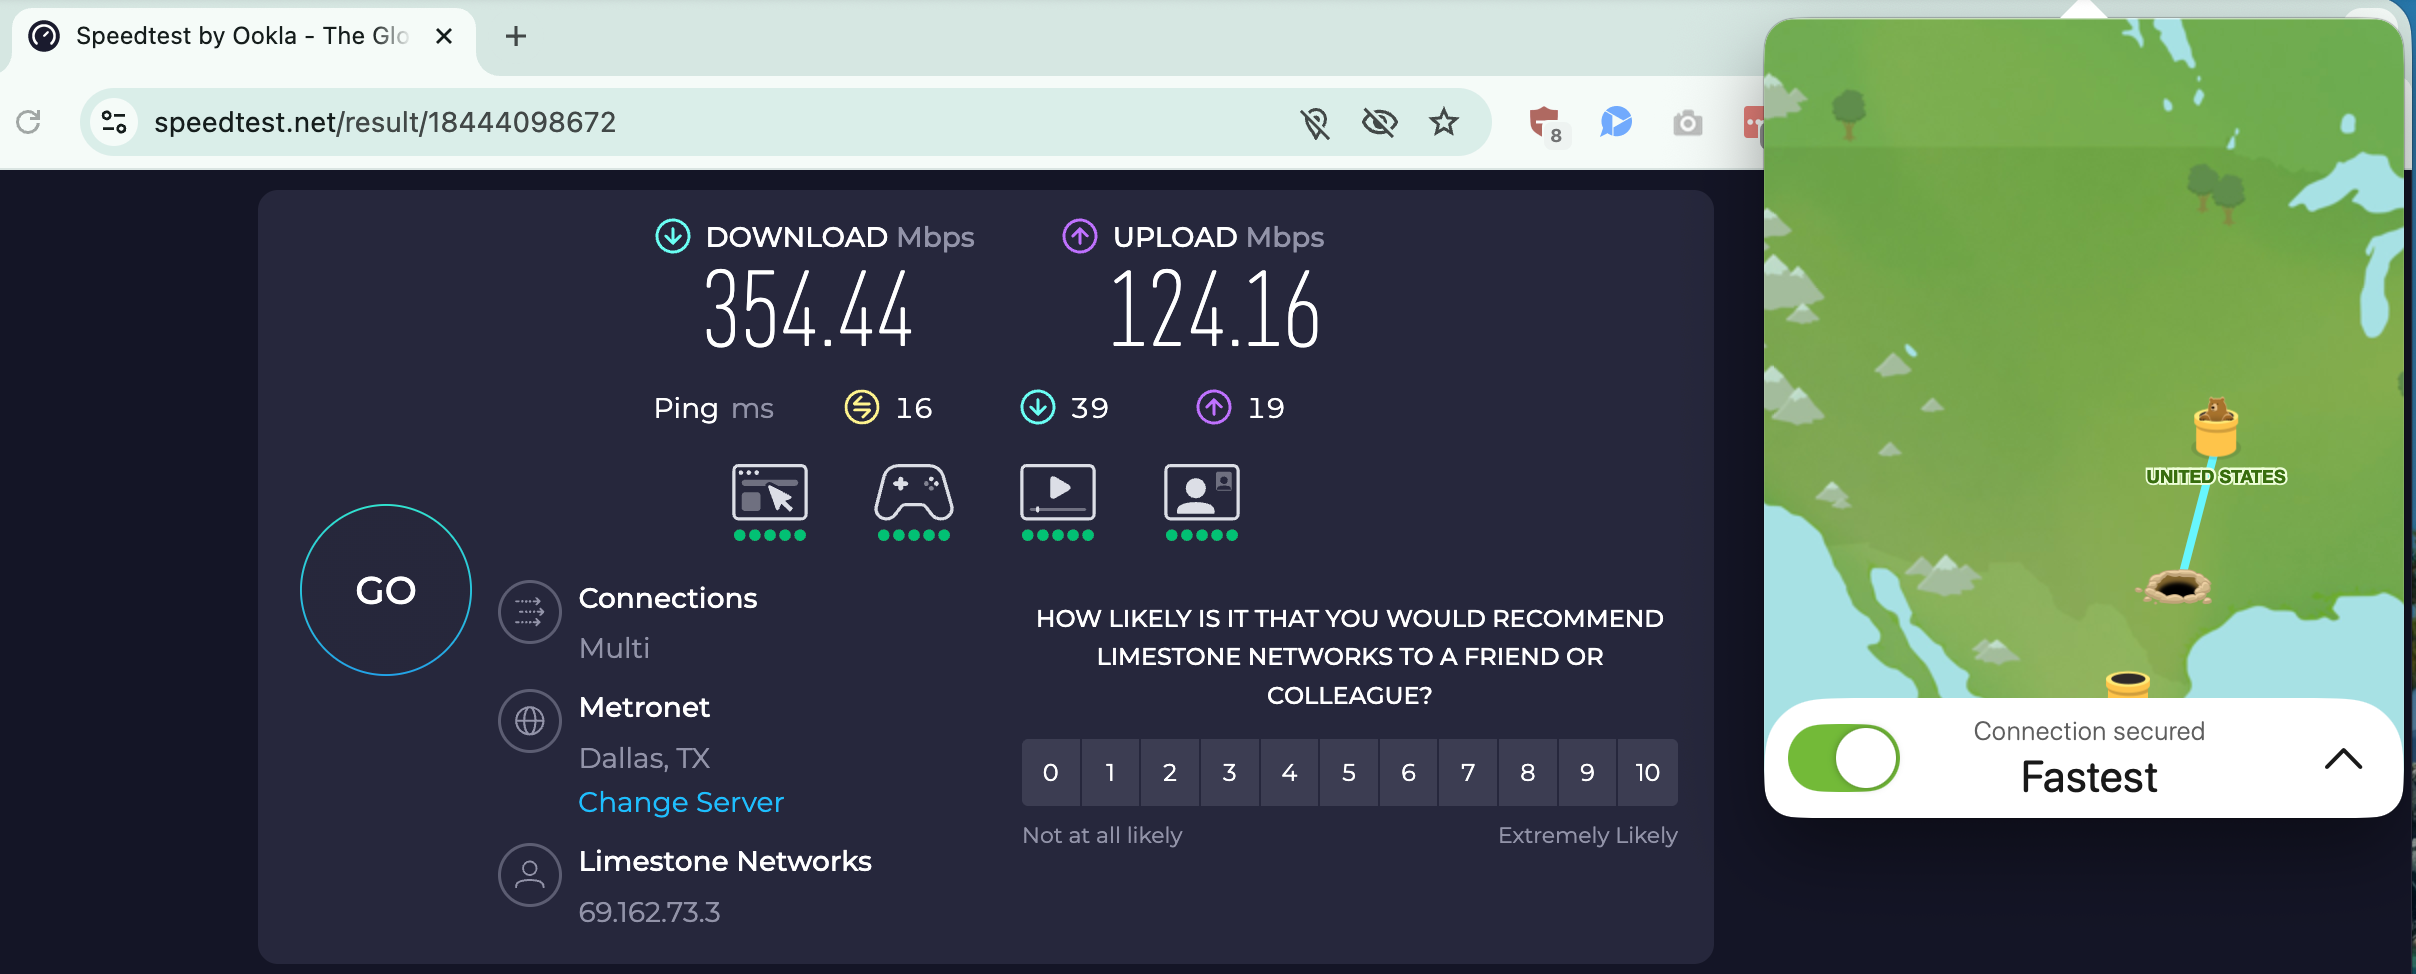Click the URL in the address bar
2416x974 pixels.
[385, 121]
